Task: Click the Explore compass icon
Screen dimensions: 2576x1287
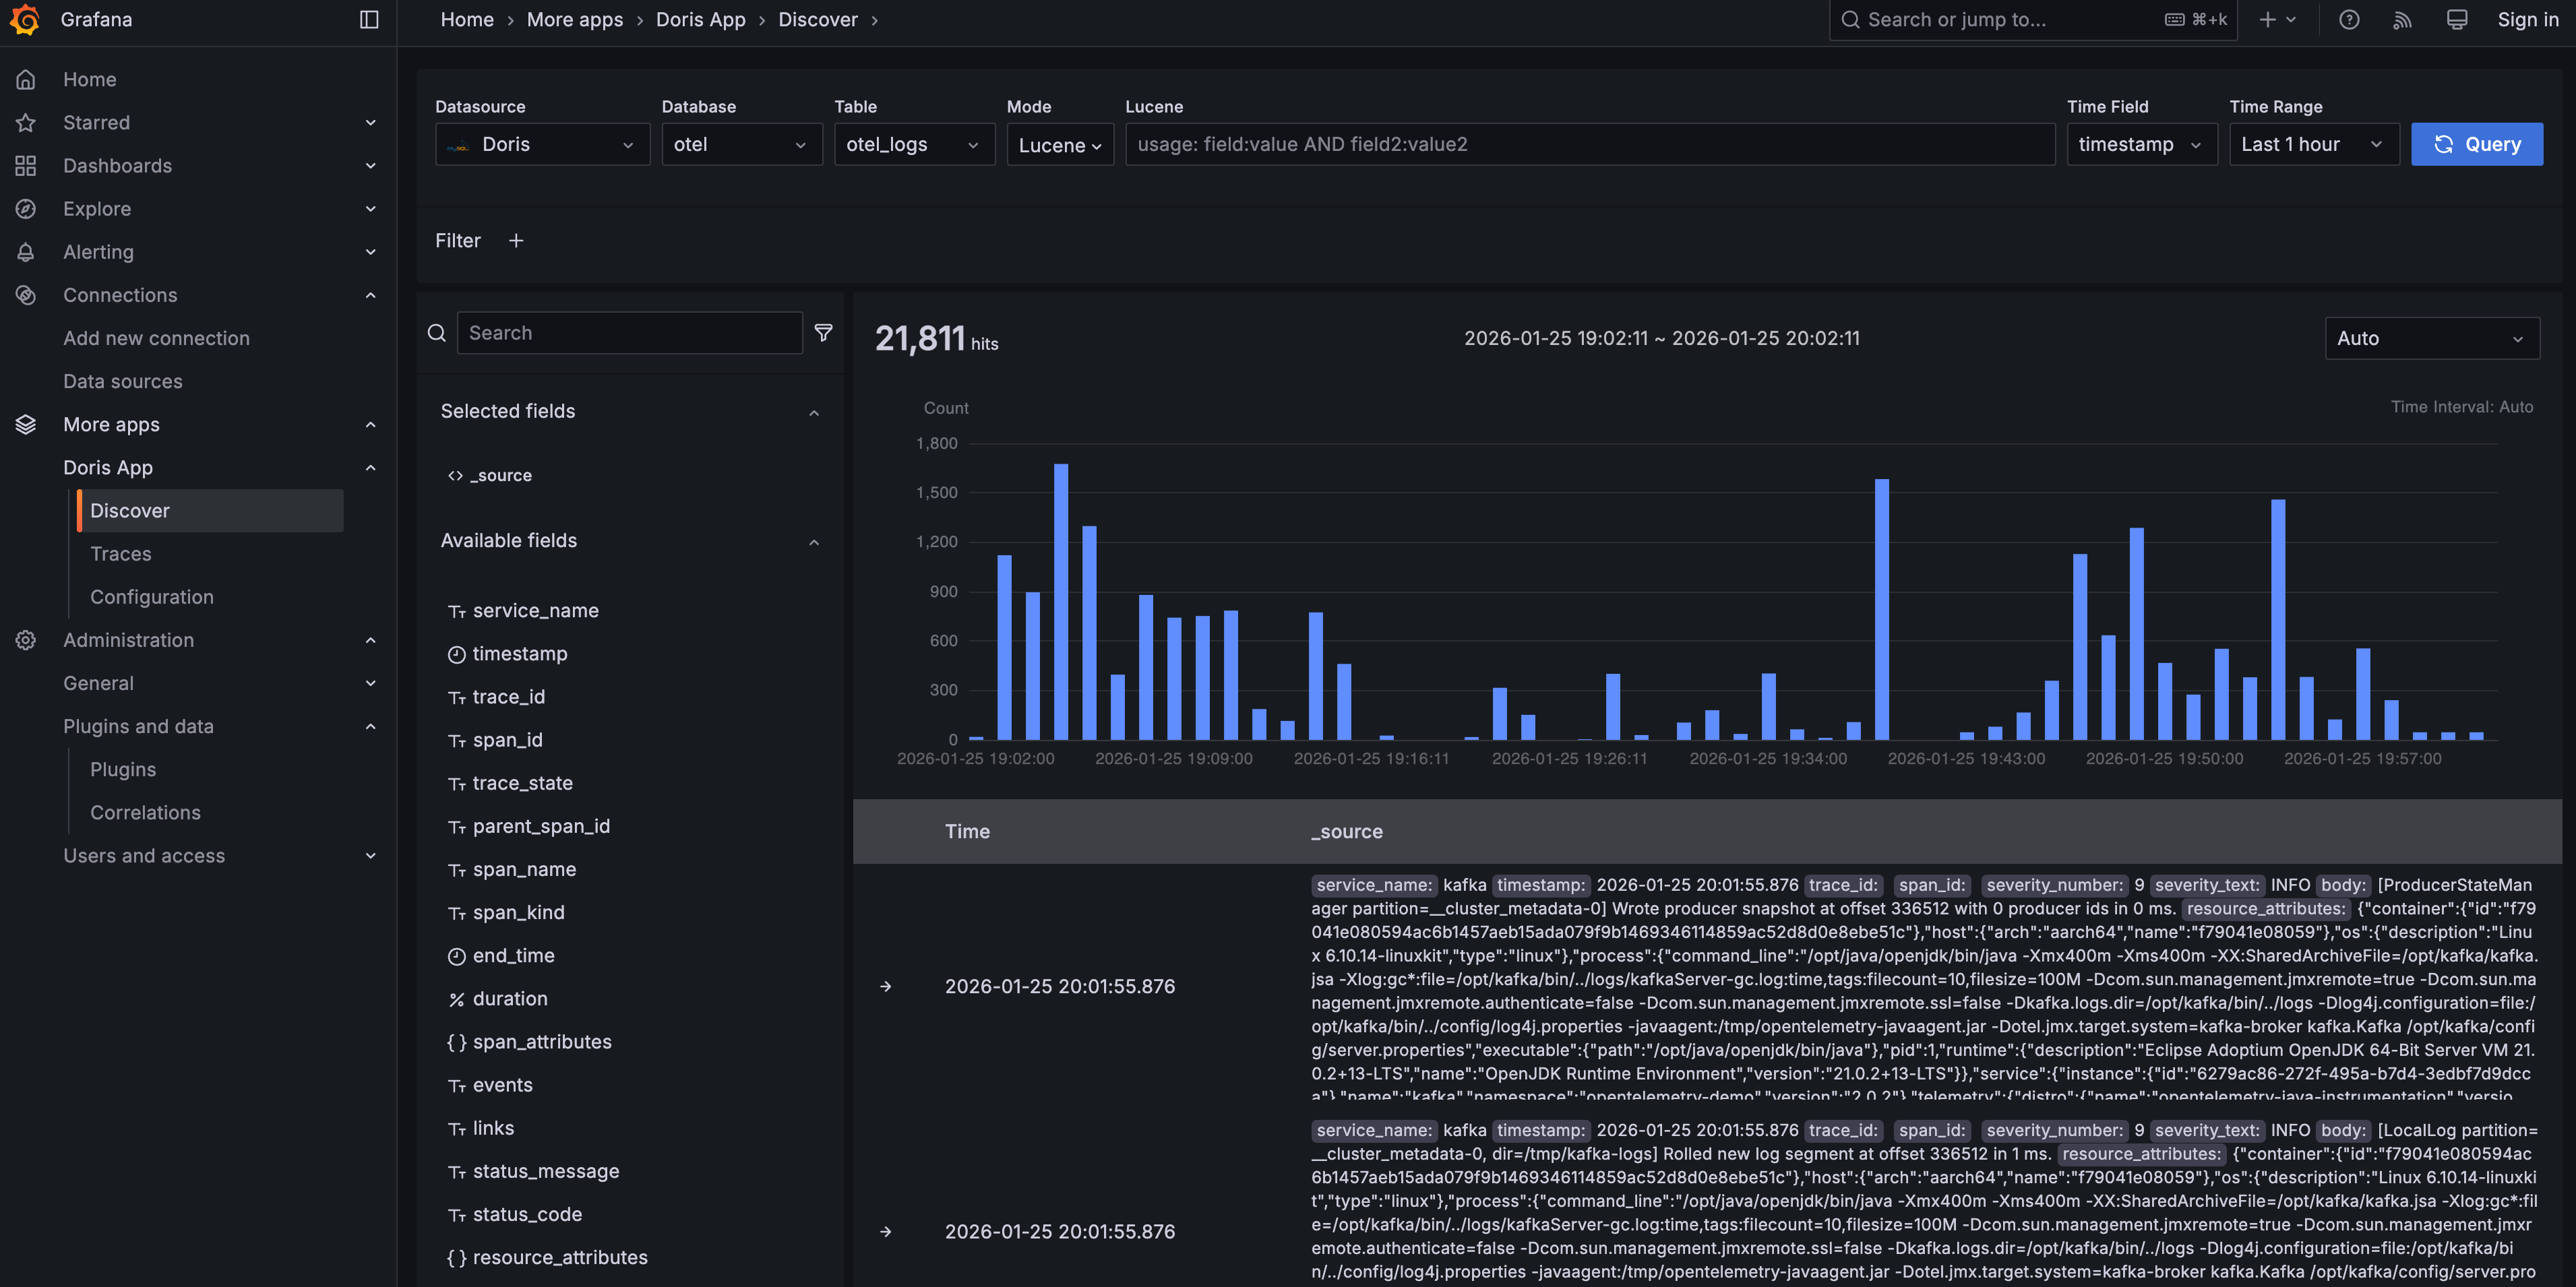Action: pos(26,208)
